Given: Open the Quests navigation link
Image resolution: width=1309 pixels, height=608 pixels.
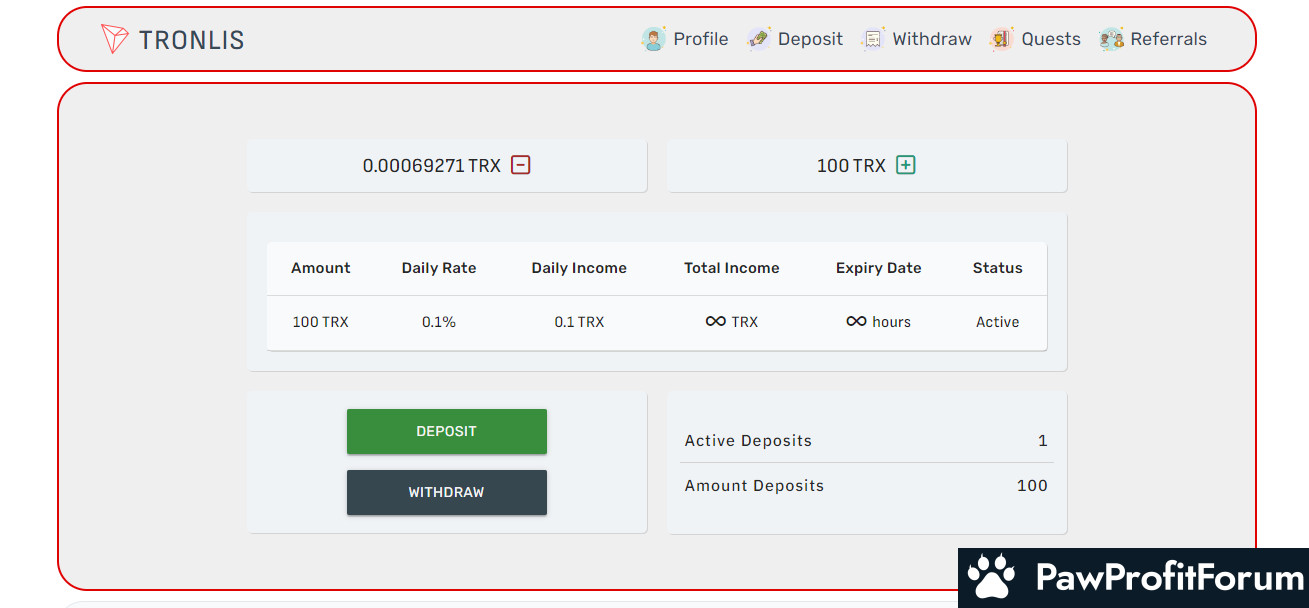Looking at the screenshot, I should [1050, 39].
